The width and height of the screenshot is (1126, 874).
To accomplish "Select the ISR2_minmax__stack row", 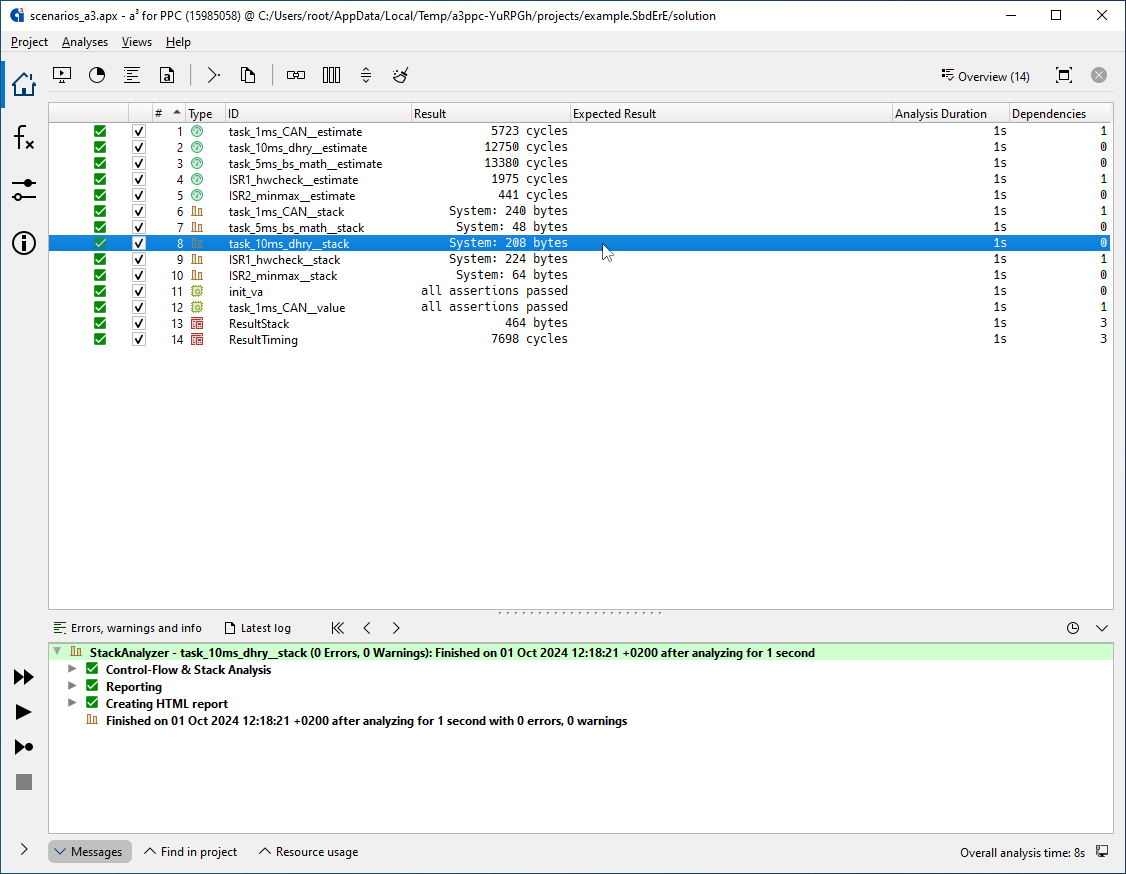I will [x=580, y=276].
